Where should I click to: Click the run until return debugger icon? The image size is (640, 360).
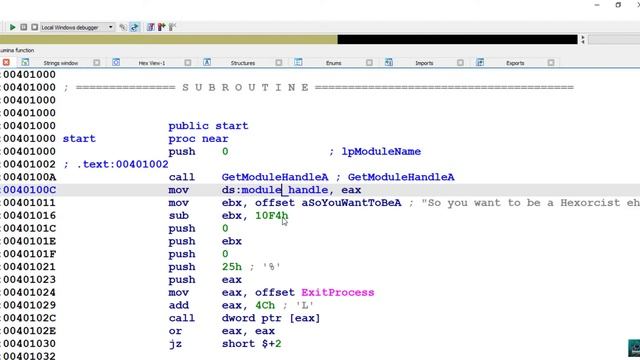172,27
